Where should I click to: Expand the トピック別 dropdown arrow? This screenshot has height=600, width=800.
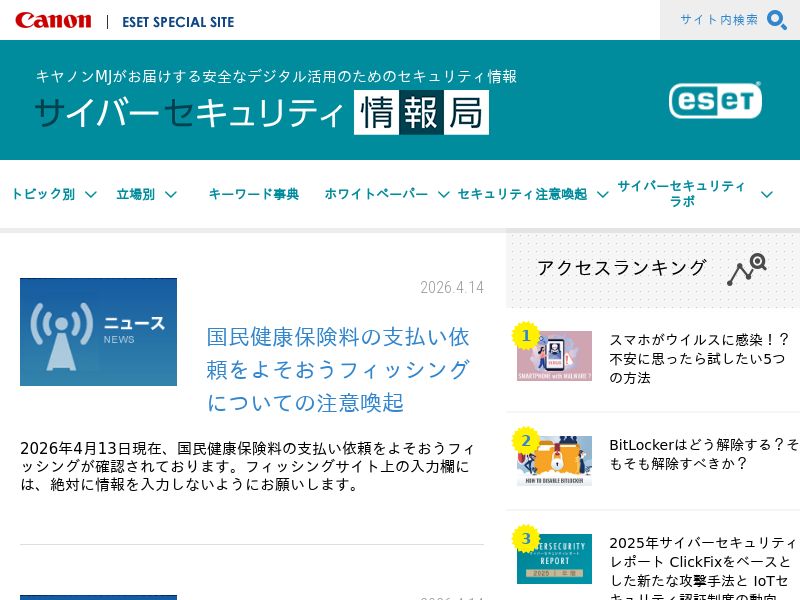coord(91,194)
